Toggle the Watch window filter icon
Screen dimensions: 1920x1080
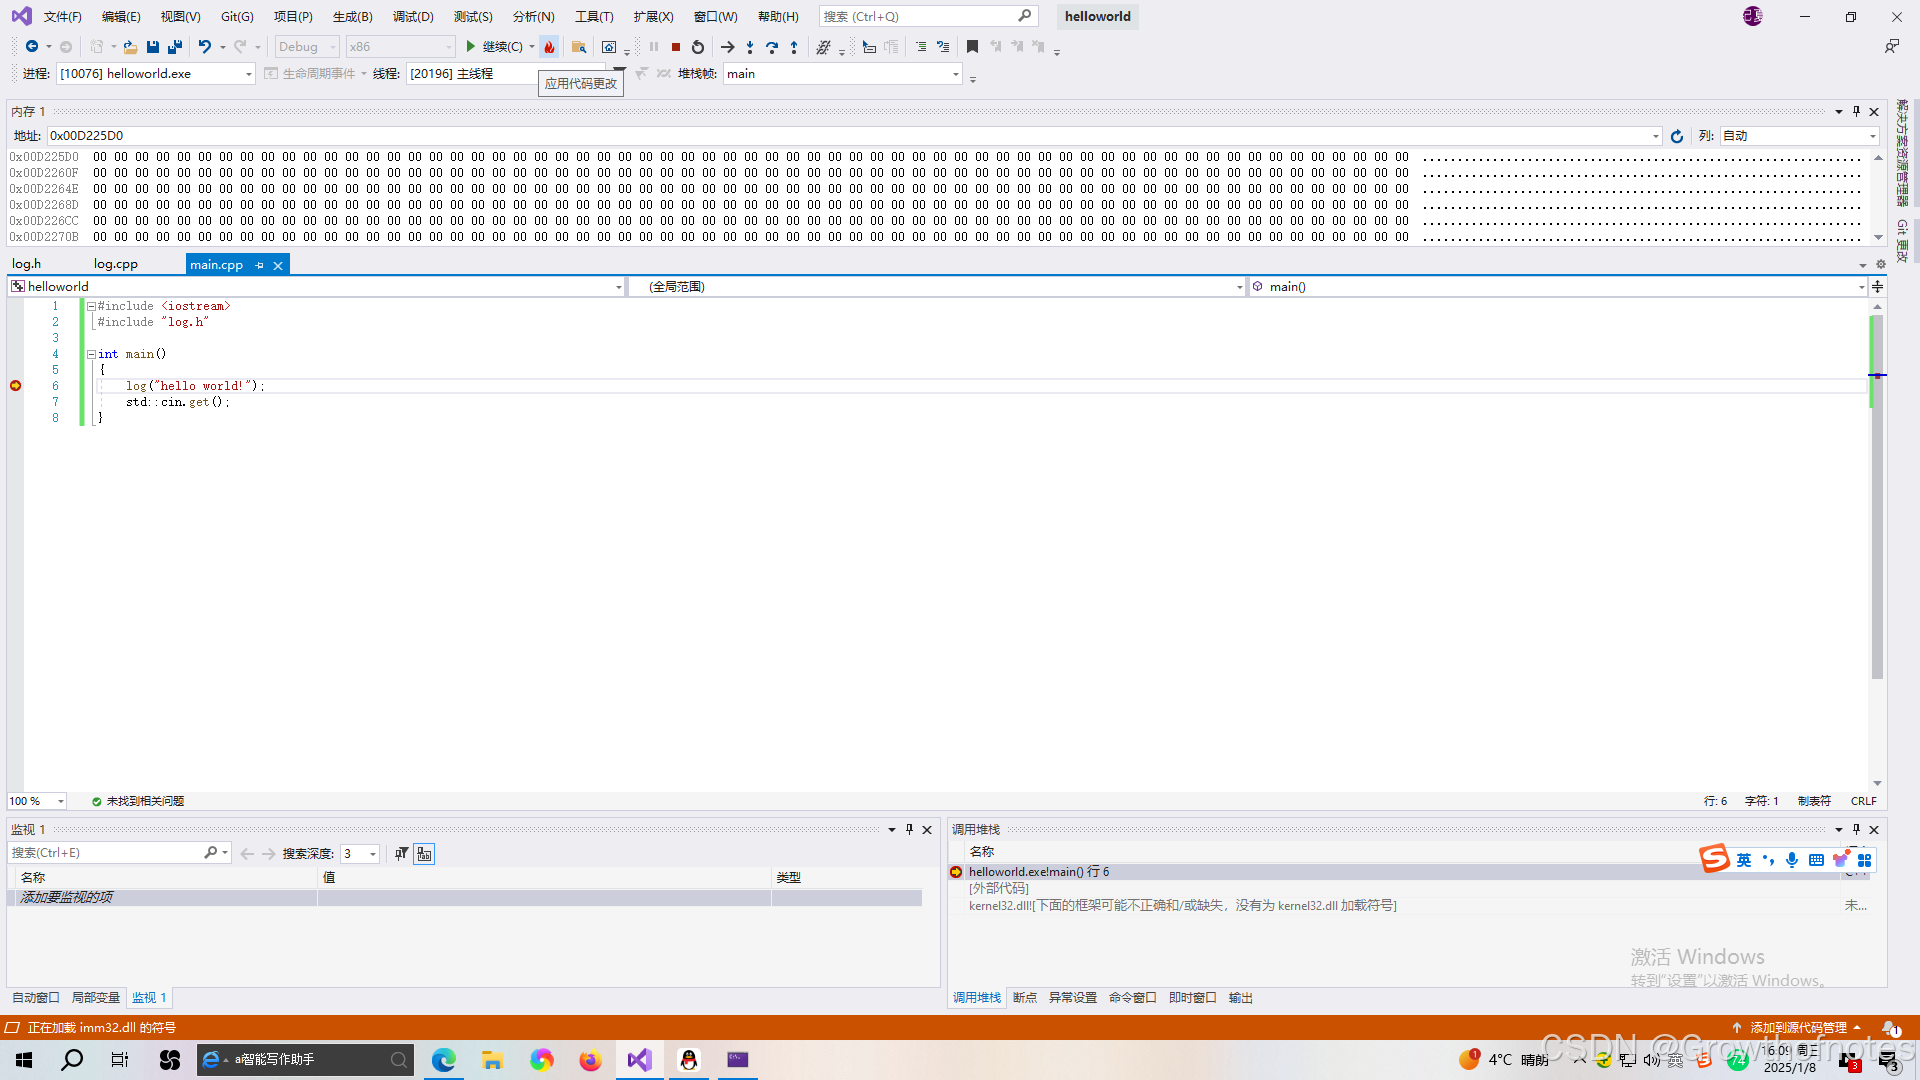401,854
